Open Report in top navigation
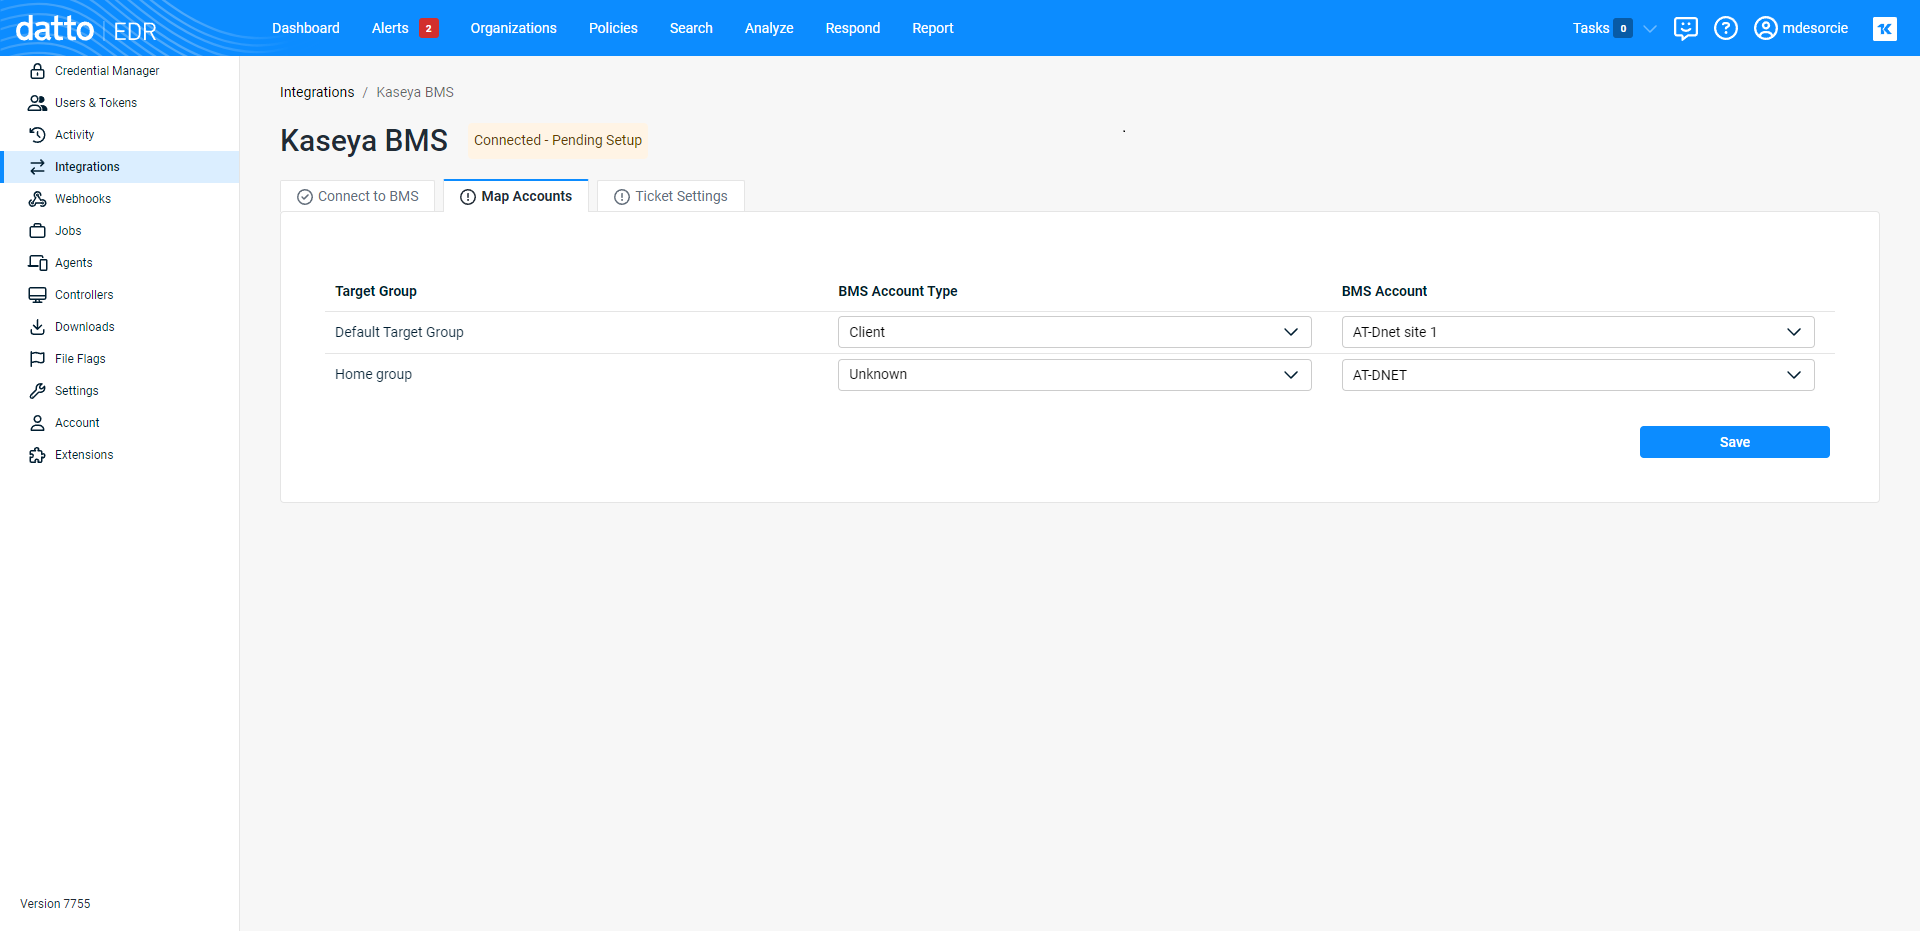 tap(933, 28)
